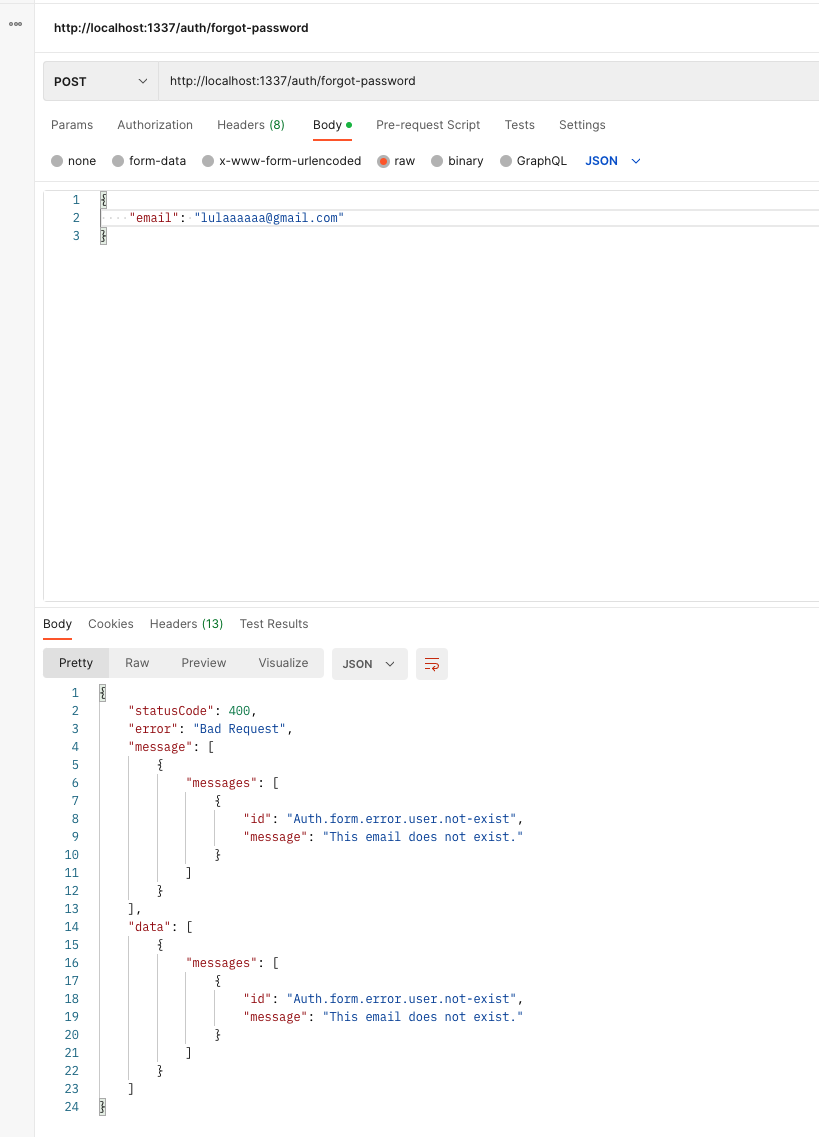The width and height of the screenshot is (819, 1137).
Task: Toggle the response word wrap icon
Action: [432, 663]
